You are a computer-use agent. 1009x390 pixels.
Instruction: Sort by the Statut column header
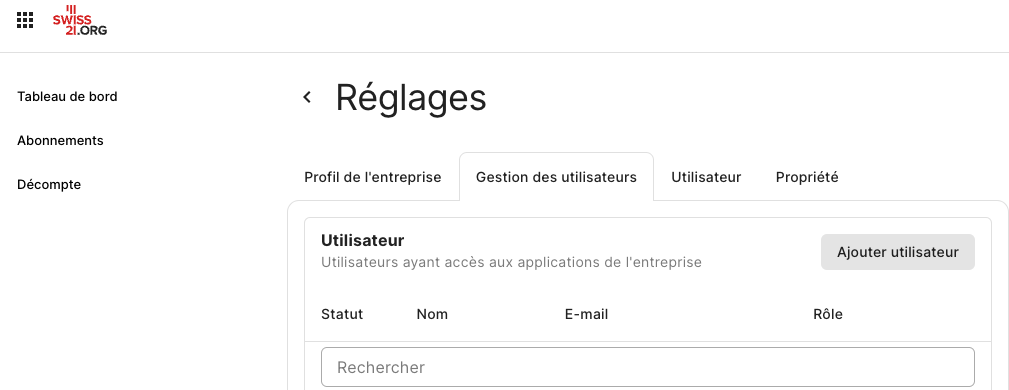(x=342, y=314)
